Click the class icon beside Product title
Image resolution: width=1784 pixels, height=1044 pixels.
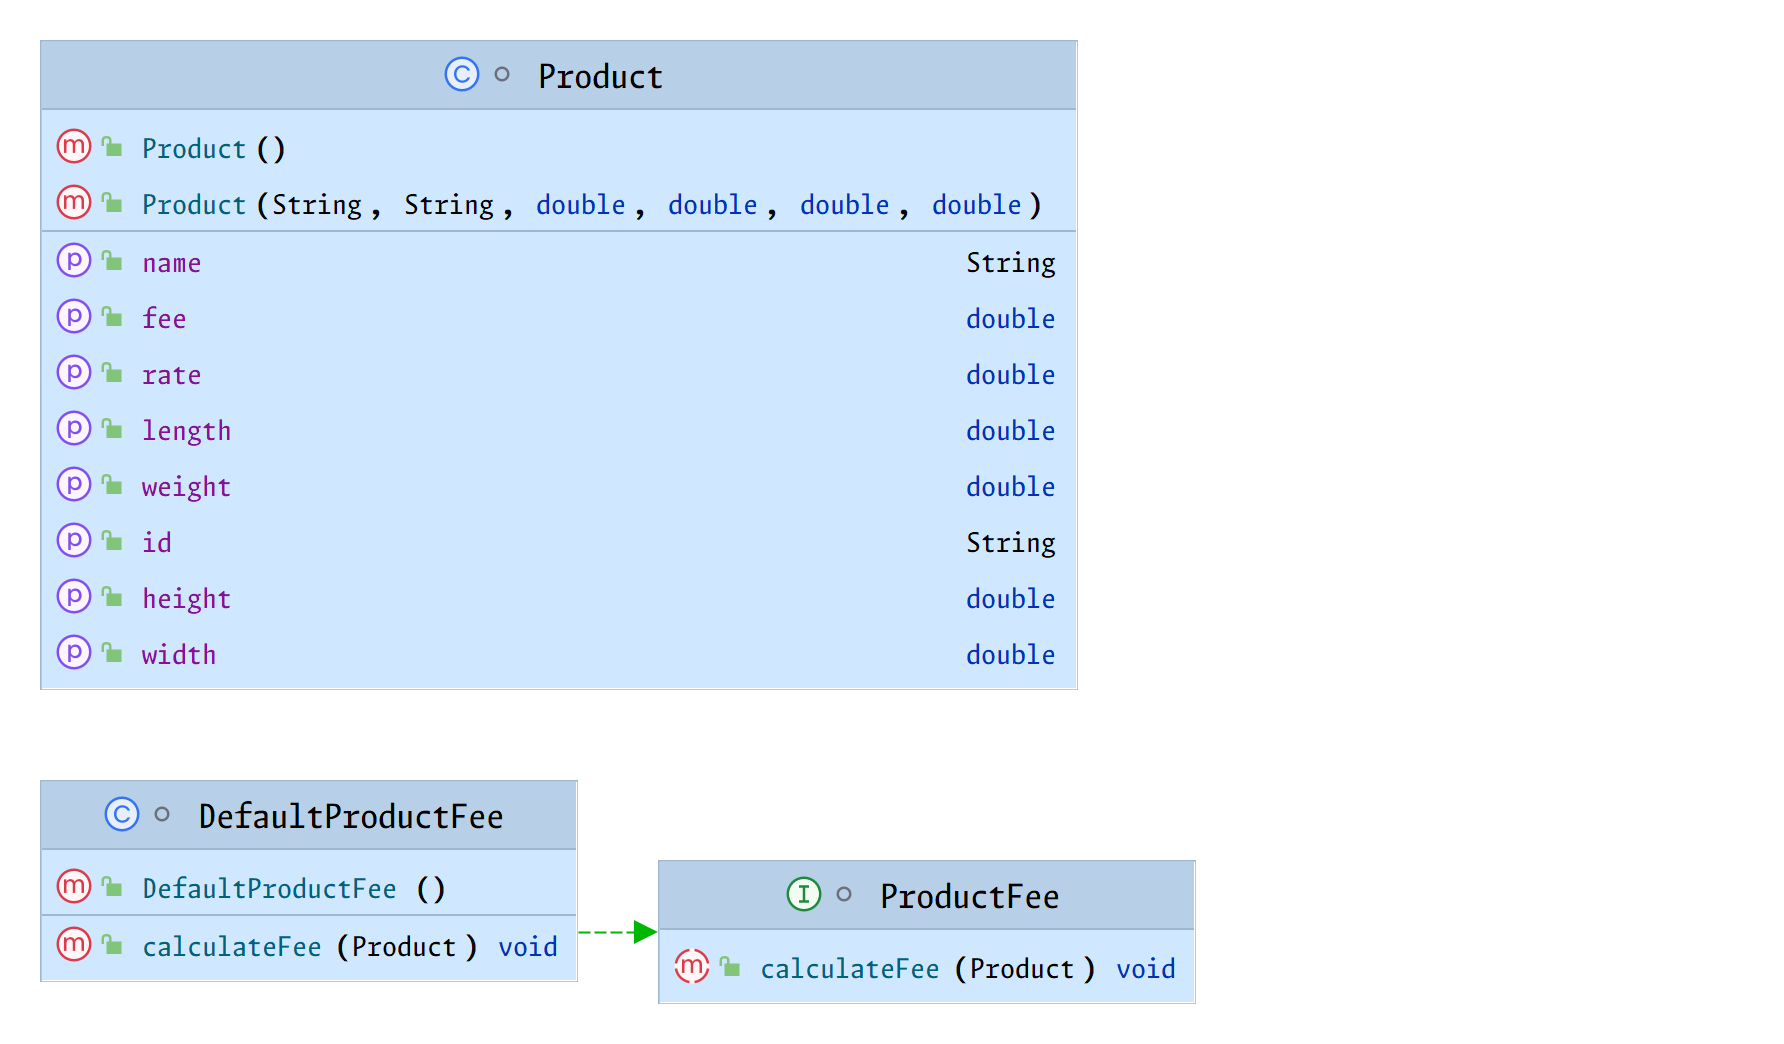coord(461,75)
